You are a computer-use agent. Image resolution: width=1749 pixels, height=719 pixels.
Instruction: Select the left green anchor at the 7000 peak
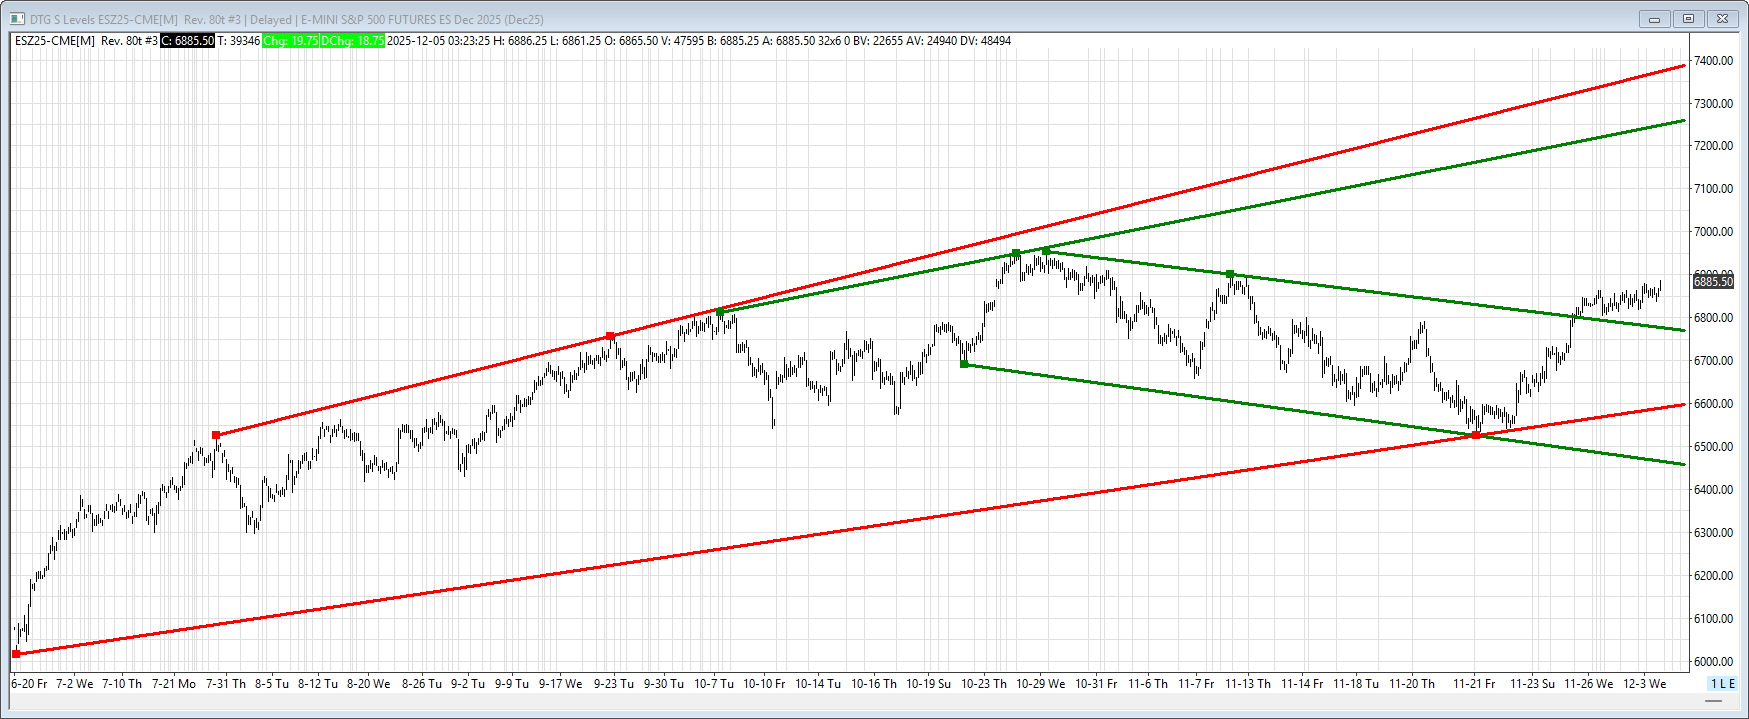click(x=1016, y=253)
